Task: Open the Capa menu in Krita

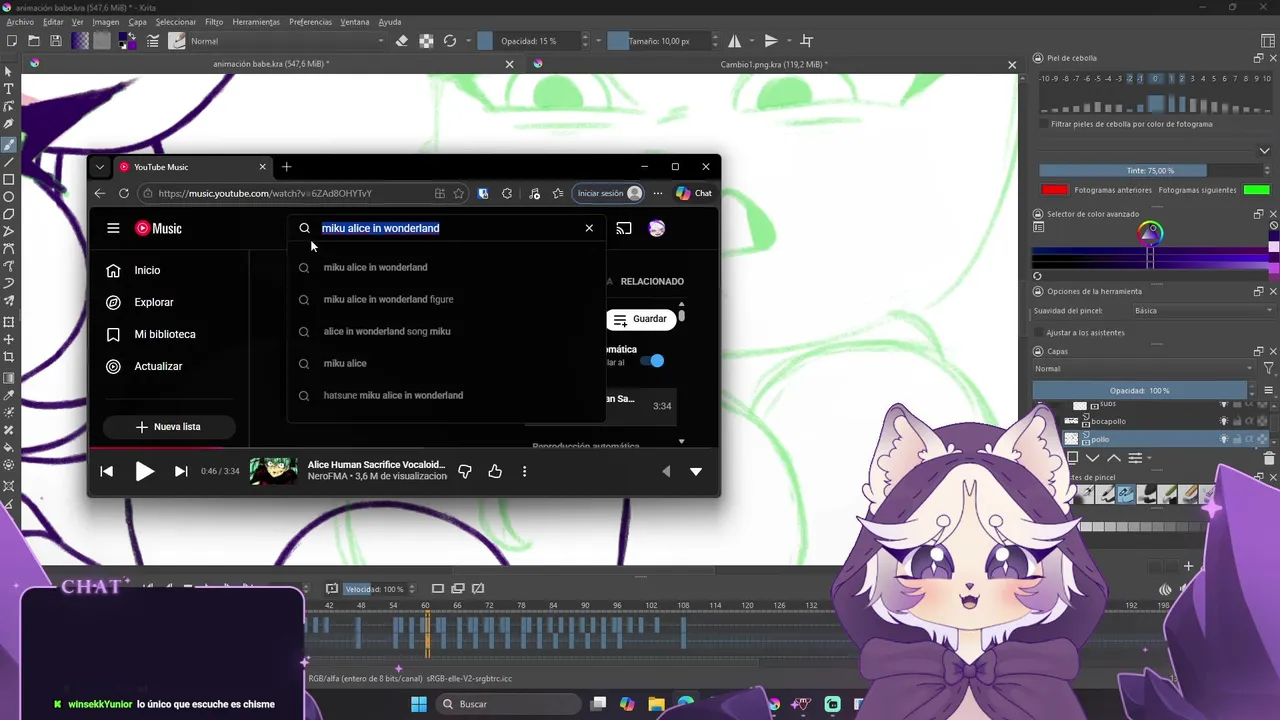Action: [137, 22]
